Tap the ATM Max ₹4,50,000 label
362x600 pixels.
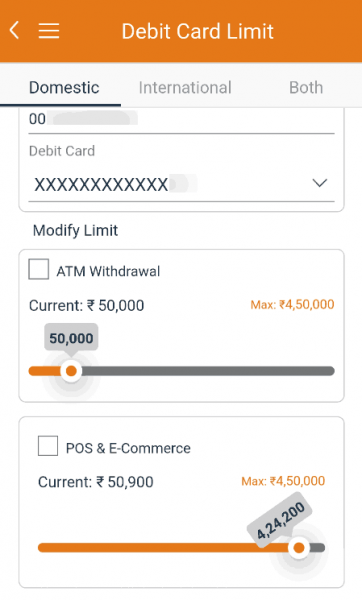[292, 305]
